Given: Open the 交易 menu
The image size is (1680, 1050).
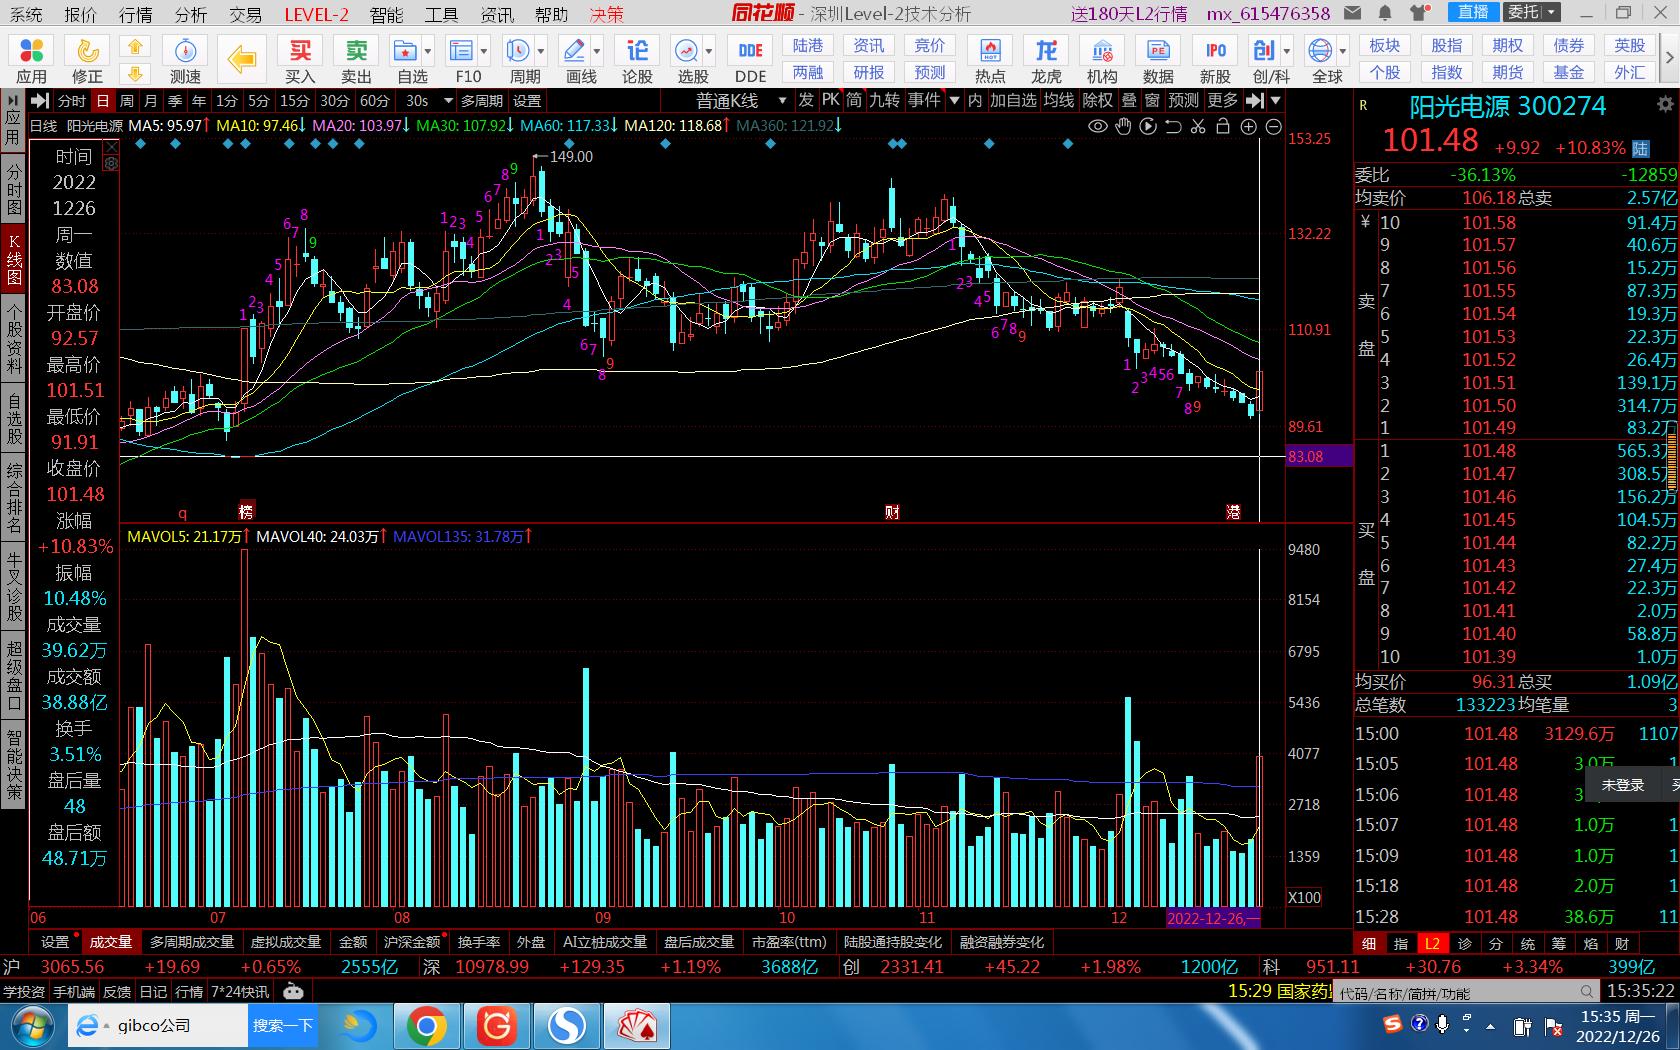Looking at the screenshot, I should (245, 14).
